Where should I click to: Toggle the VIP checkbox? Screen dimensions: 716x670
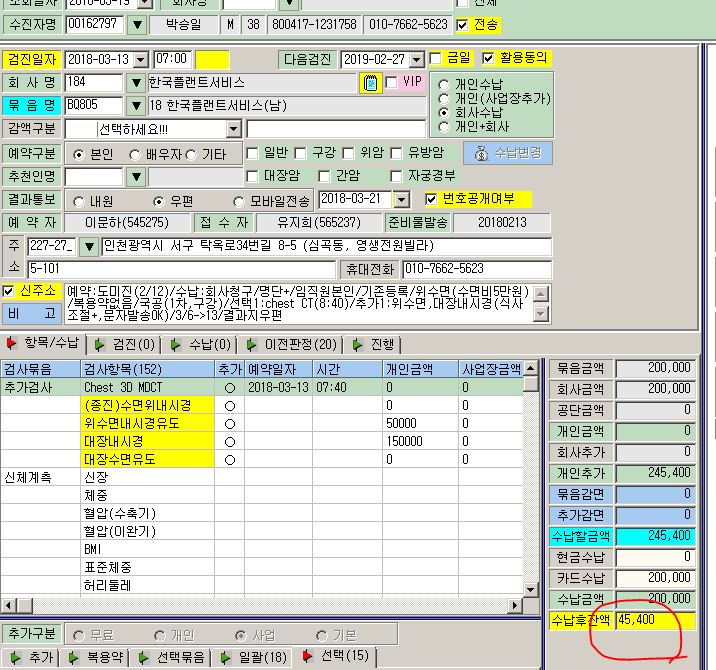(391, 82)
